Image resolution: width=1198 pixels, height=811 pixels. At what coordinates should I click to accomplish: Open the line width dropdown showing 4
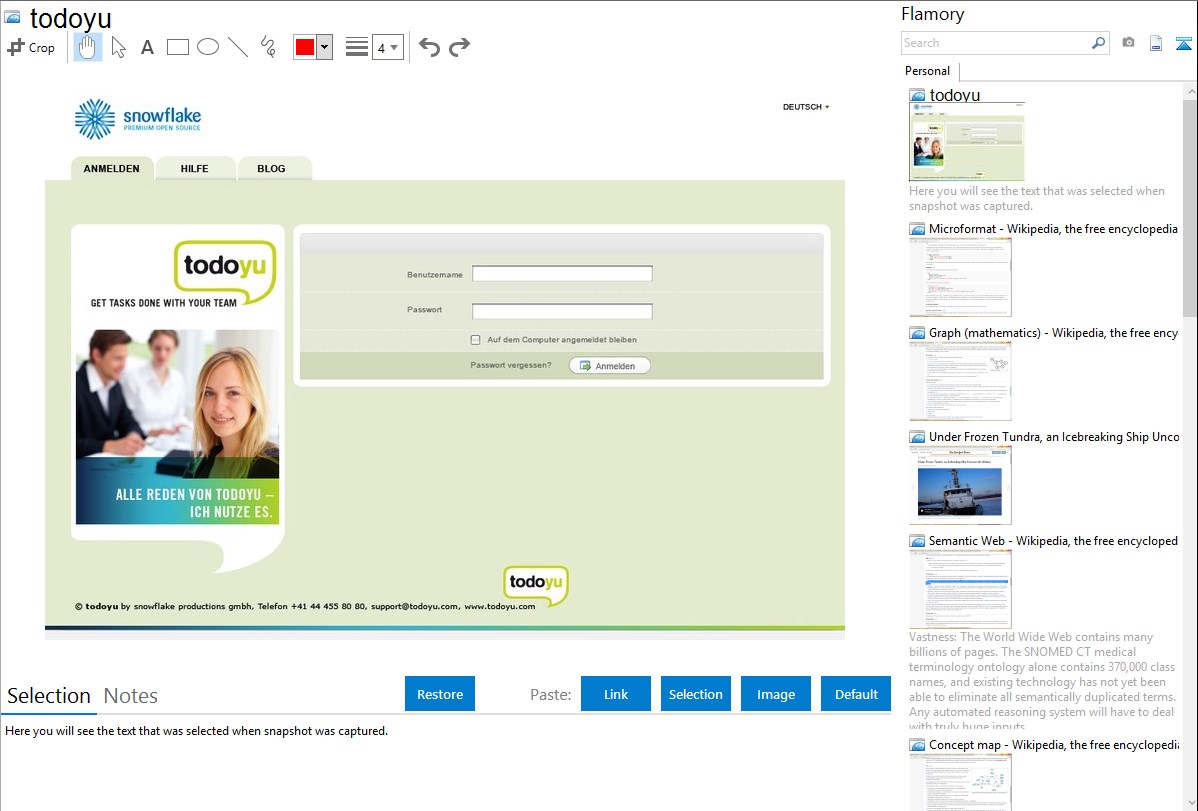(387, 47)
